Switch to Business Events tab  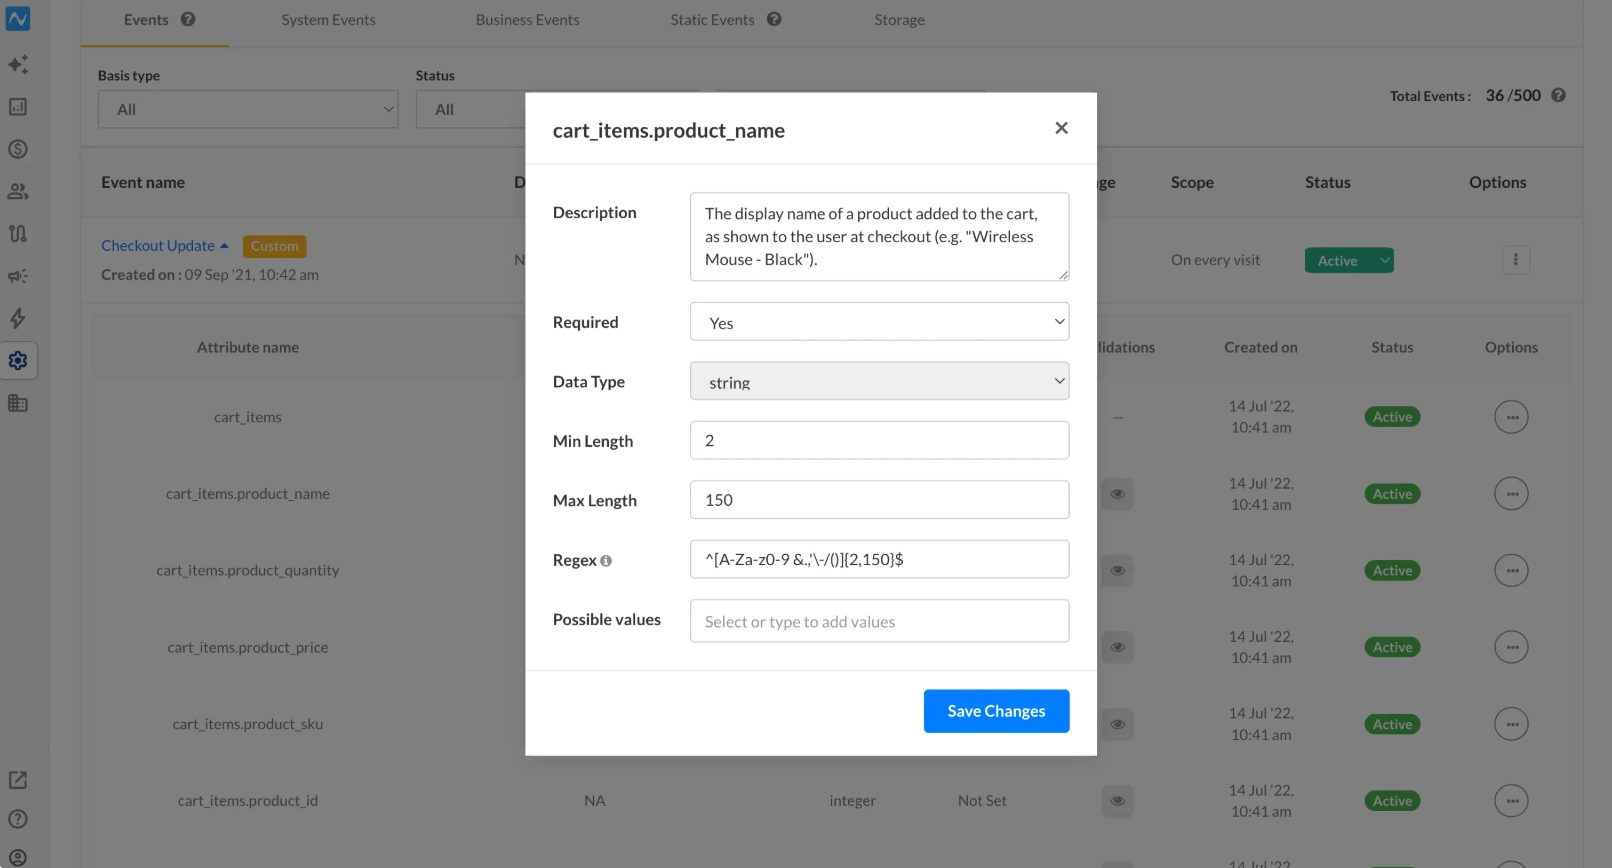pos(527,20)
